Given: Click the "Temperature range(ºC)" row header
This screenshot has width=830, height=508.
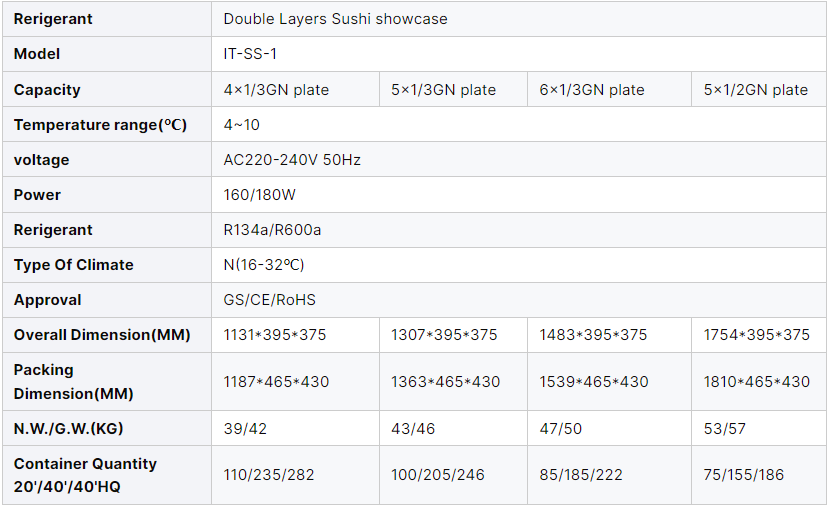Looking at the screenshot, I should 100,125.
